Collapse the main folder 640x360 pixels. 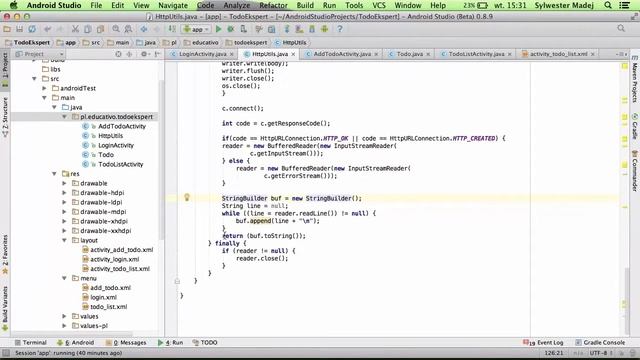pos(44,98)
